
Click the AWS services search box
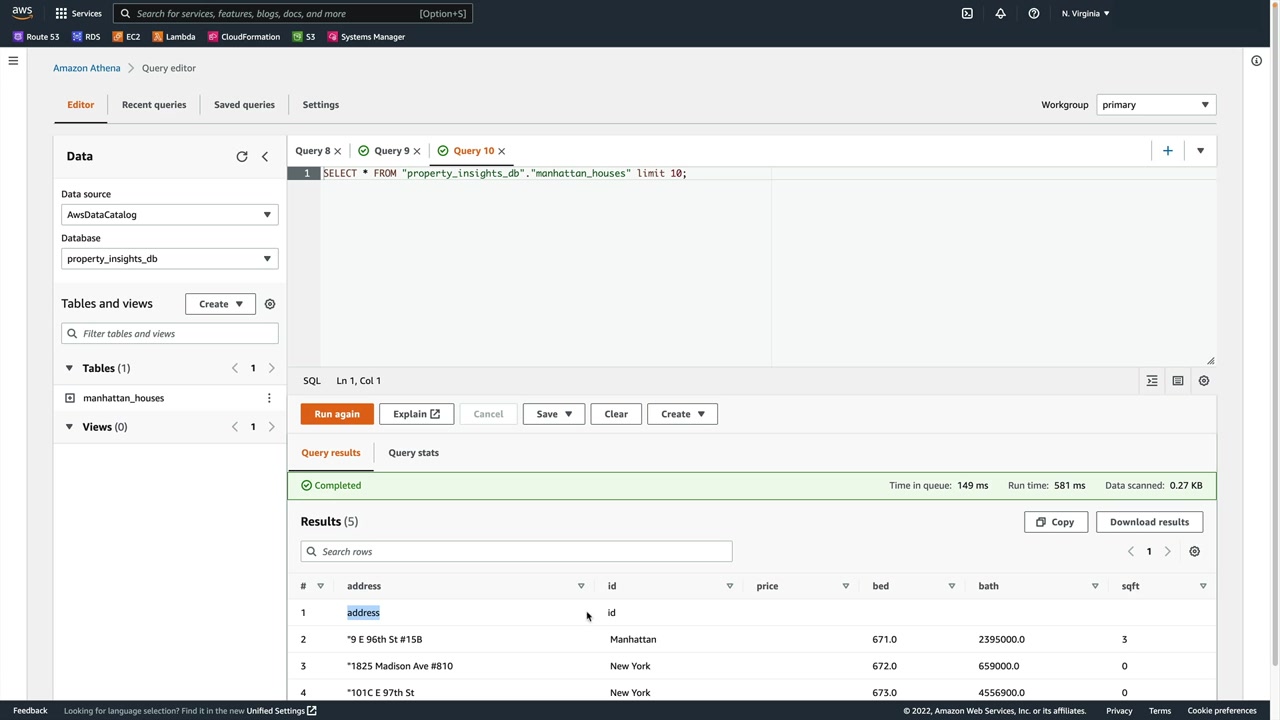(x=292, y=13)
